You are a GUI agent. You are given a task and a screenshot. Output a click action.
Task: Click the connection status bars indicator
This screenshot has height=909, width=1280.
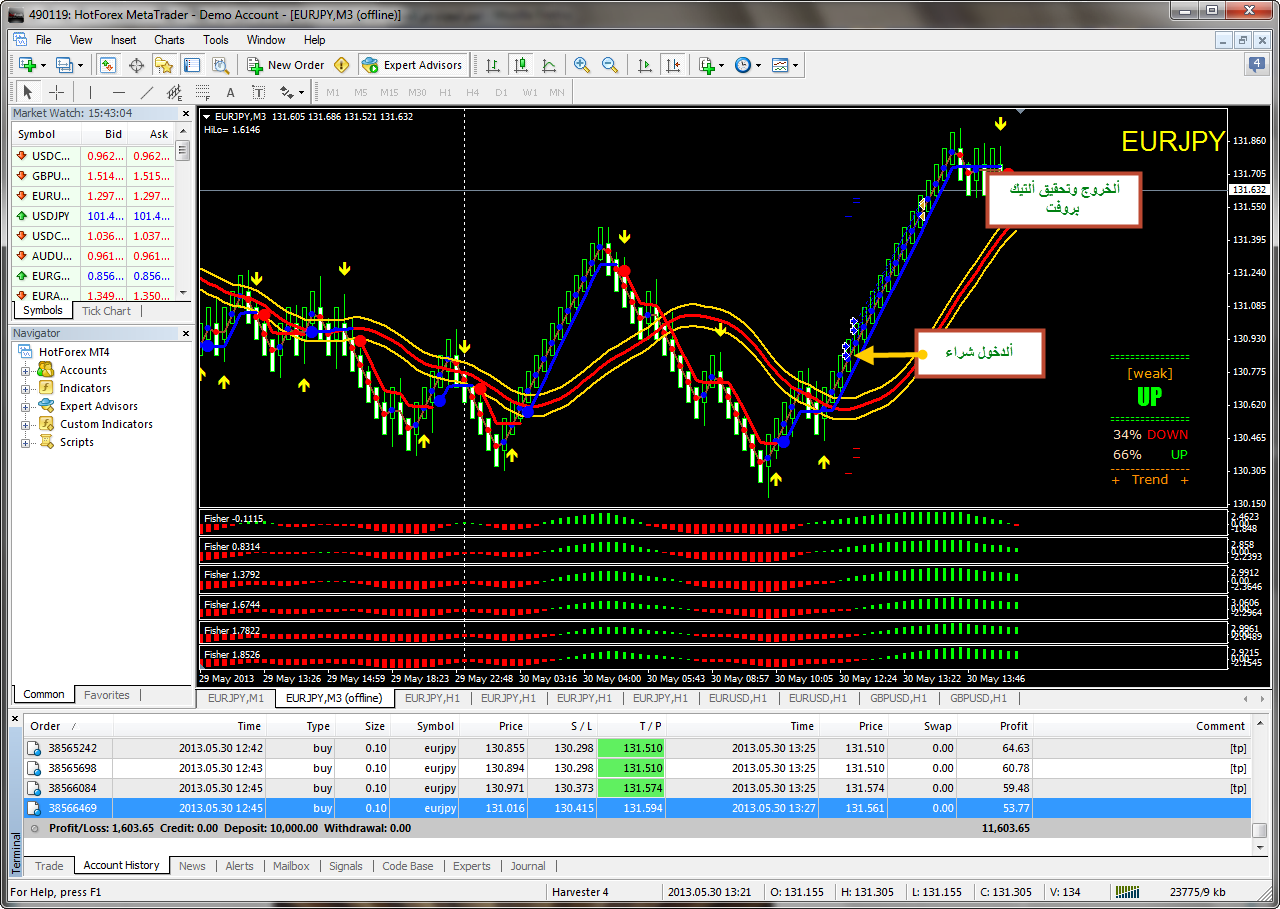[1127, 892]
